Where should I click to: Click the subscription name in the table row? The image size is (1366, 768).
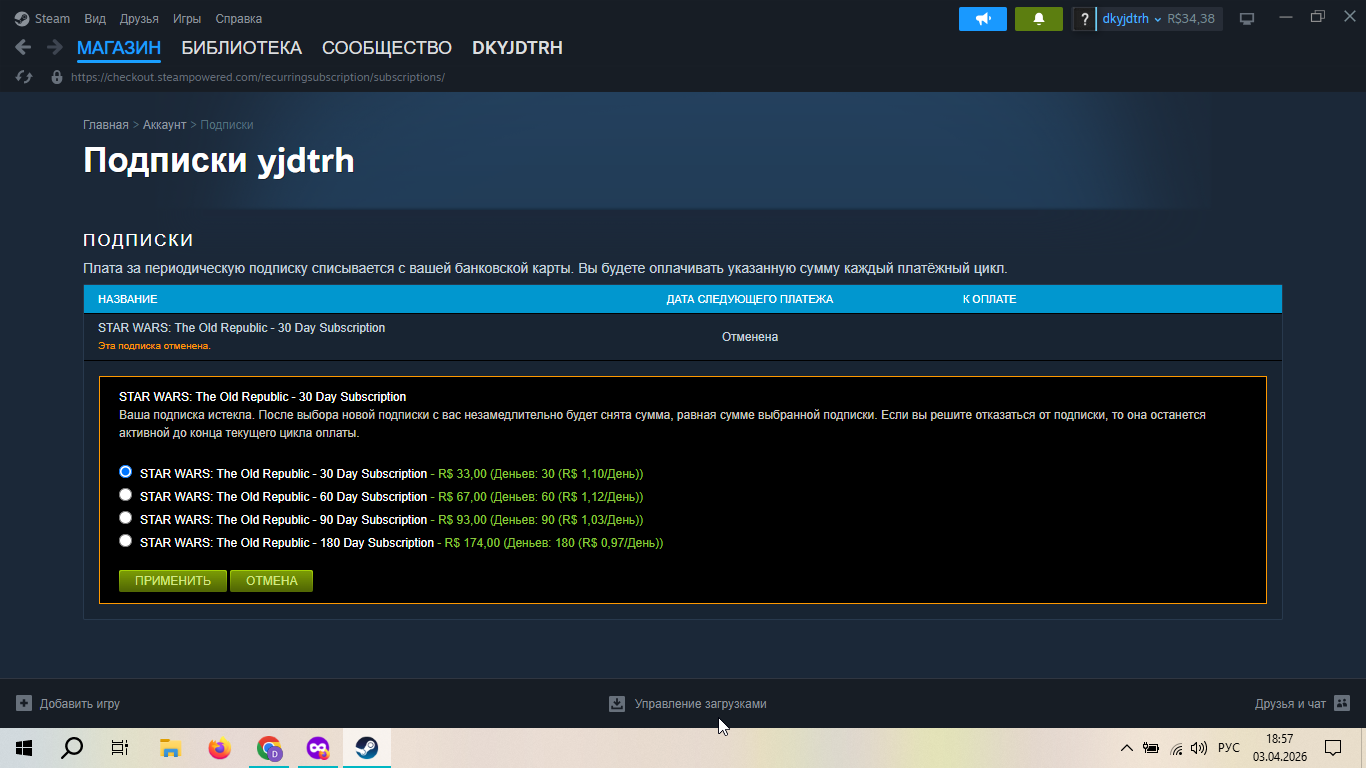[241, 328]
